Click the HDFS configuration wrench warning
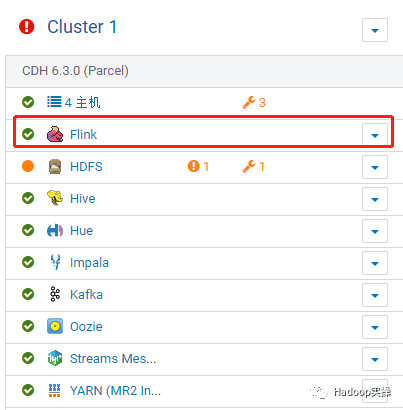403x410 pixels. pyautogui.click(x=254, y=166)
